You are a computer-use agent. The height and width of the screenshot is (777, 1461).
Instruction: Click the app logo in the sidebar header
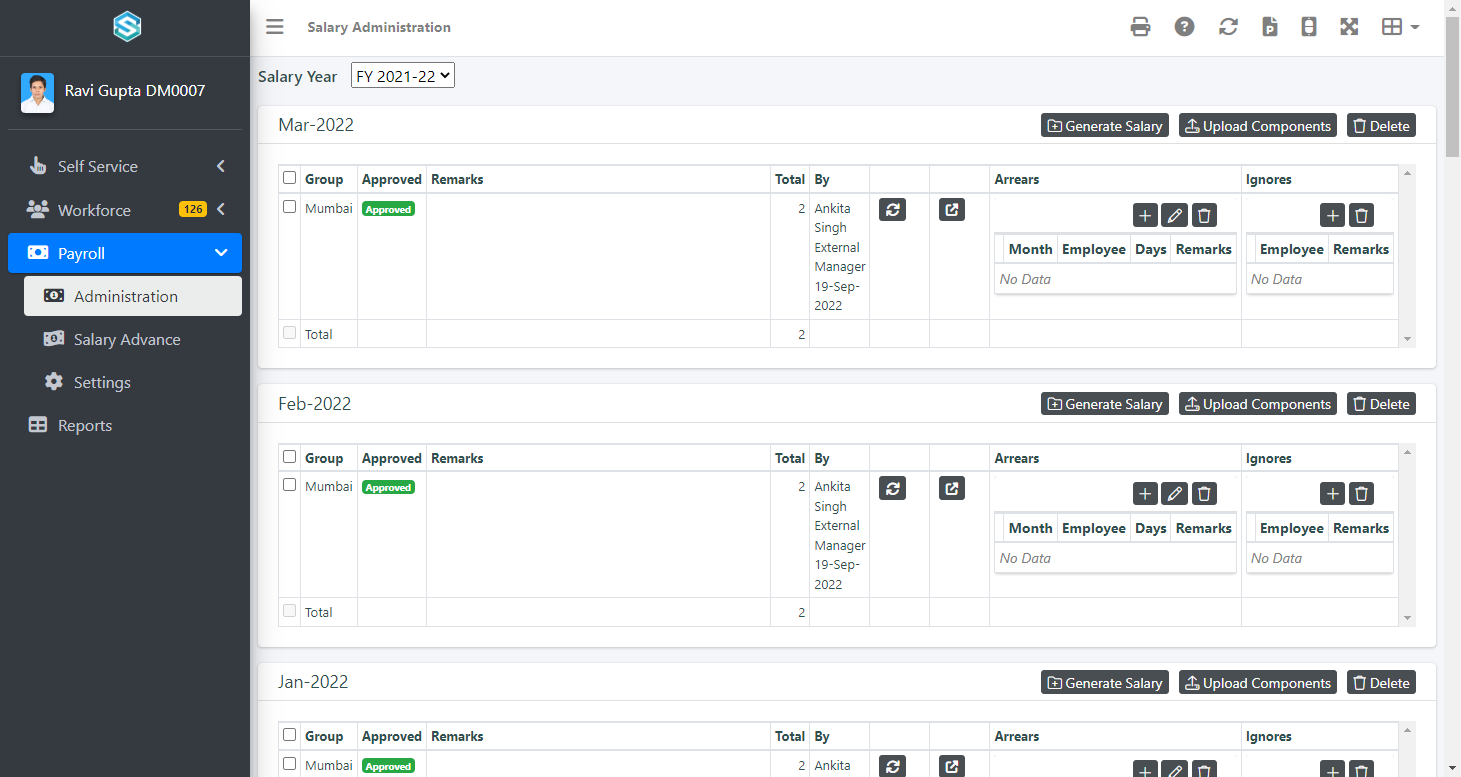(127, 27)
